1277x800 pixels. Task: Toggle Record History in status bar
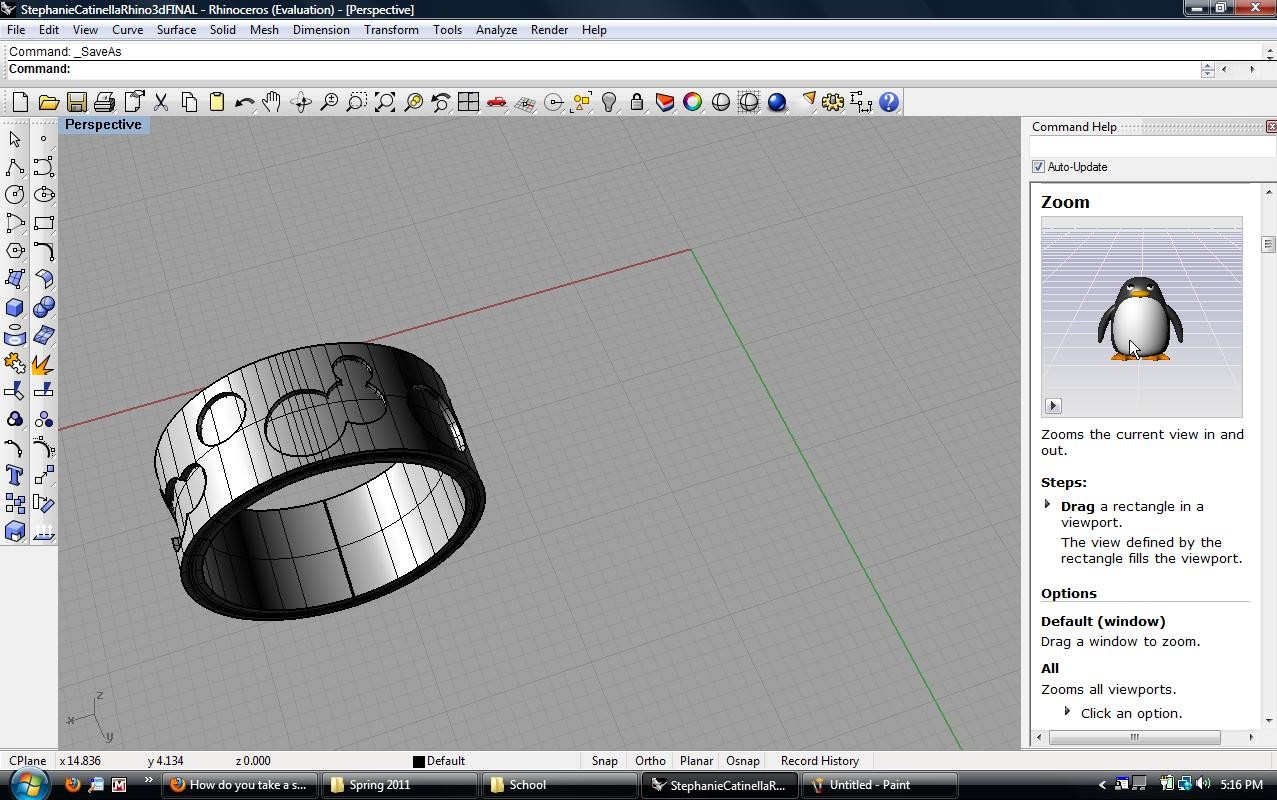click(820, 761)
